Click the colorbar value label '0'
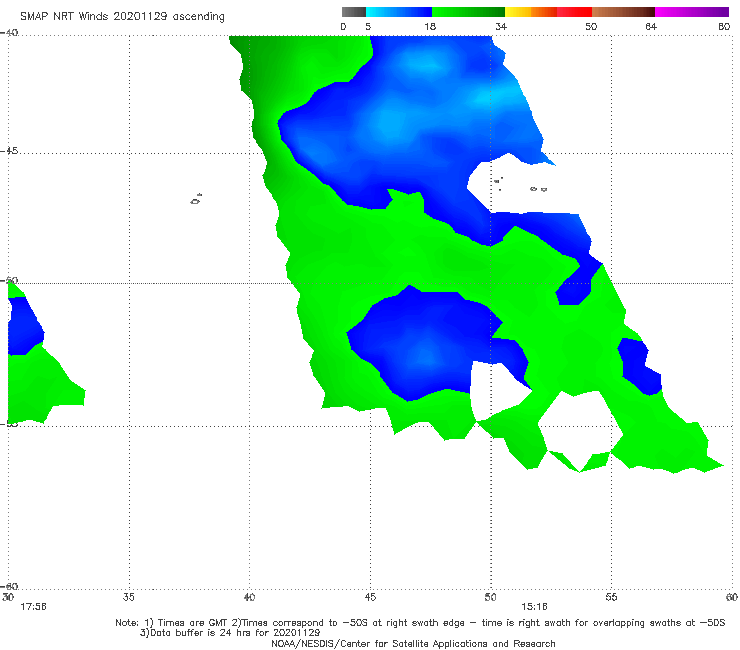Screen dimensions: 740x650 pos(343,27)
